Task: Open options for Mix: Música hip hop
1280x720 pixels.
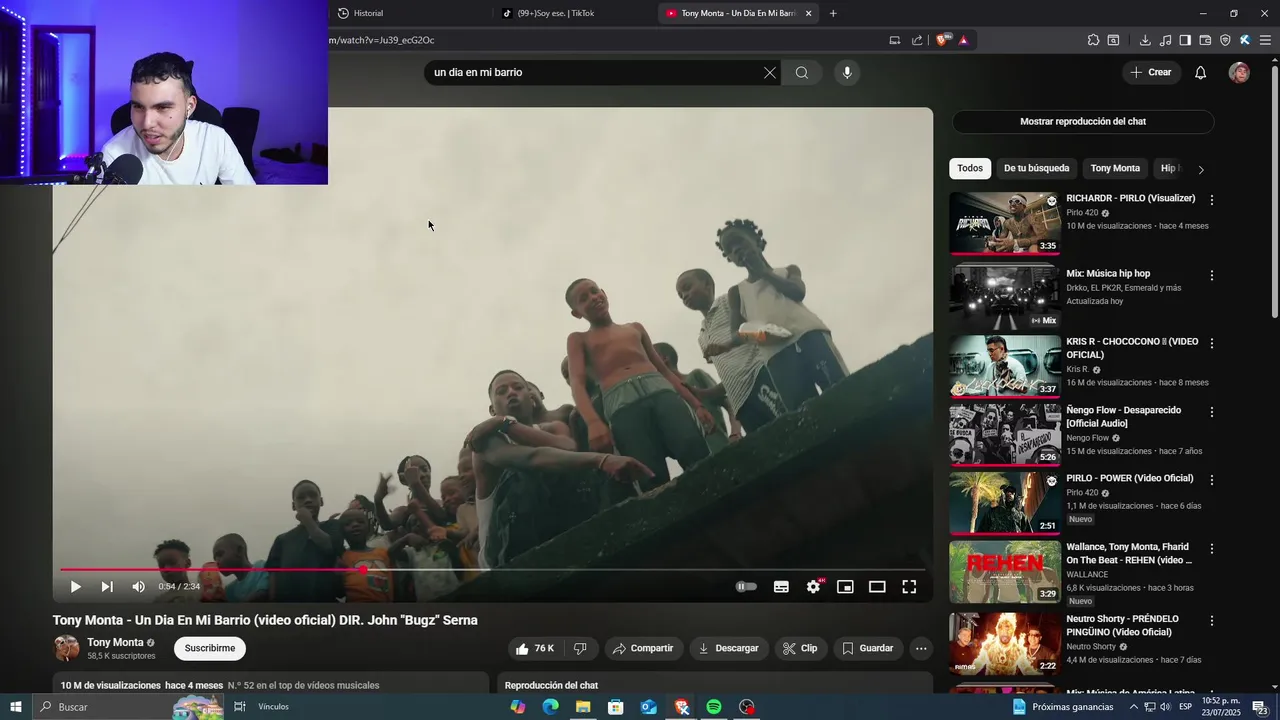Action: click(x=1212, y=275)
